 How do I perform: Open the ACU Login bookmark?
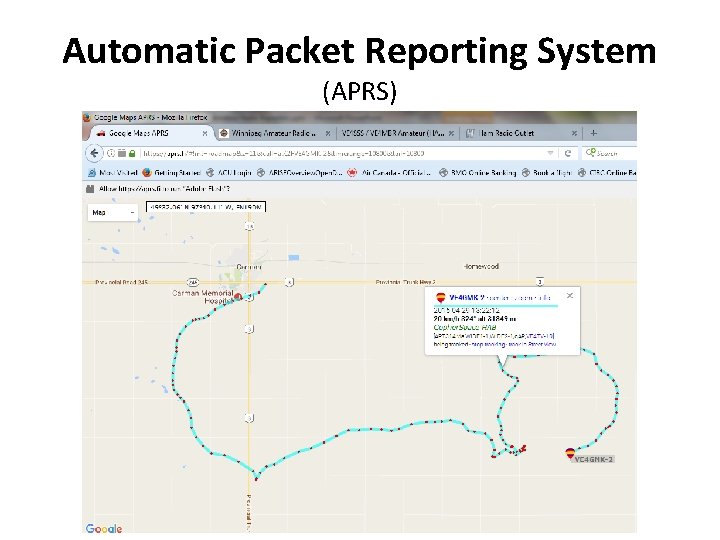click(x=229, y=173)
